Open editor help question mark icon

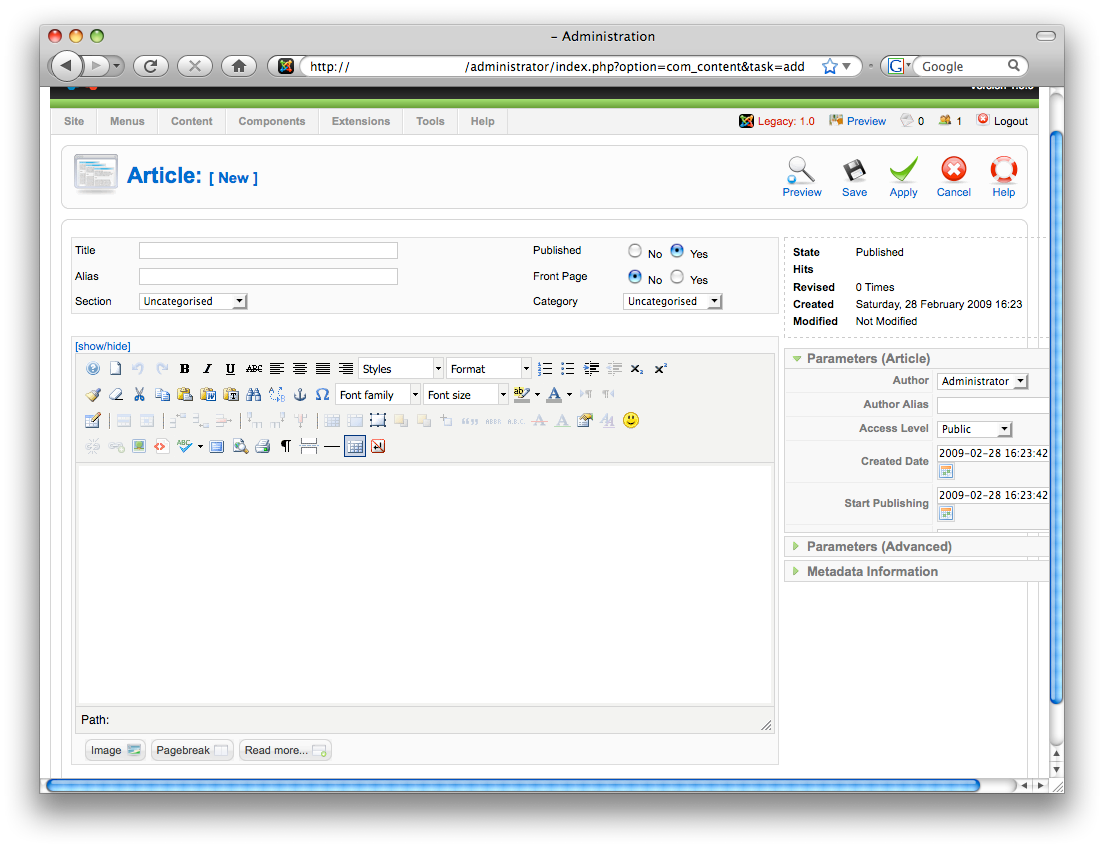93,368
